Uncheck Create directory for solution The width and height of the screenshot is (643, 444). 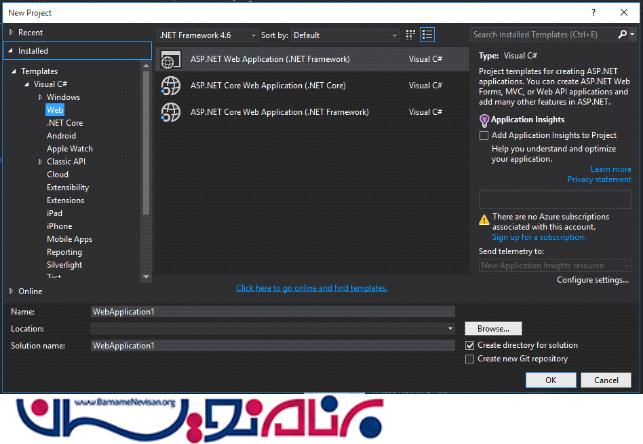[x=470, y=346]
